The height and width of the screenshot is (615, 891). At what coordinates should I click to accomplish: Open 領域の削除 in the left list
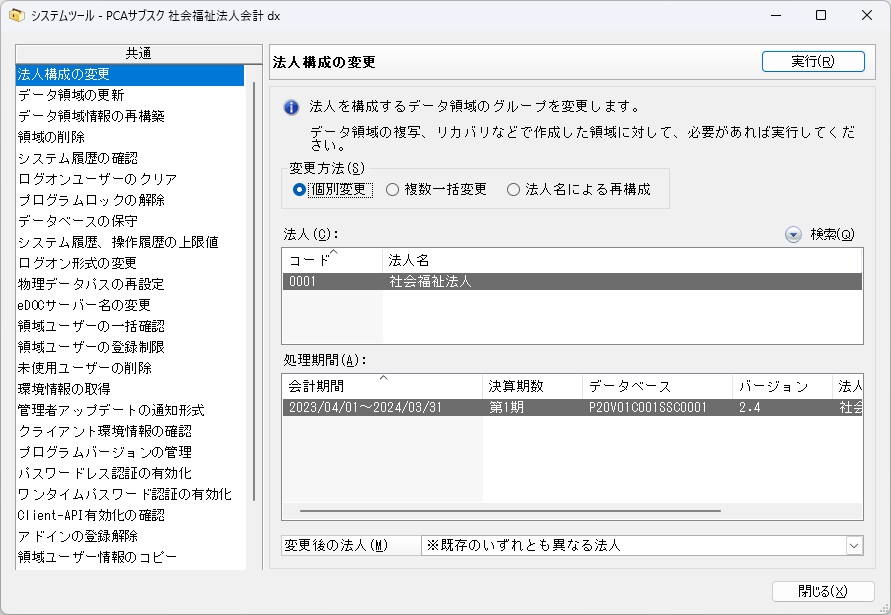[x=51, y=137]
